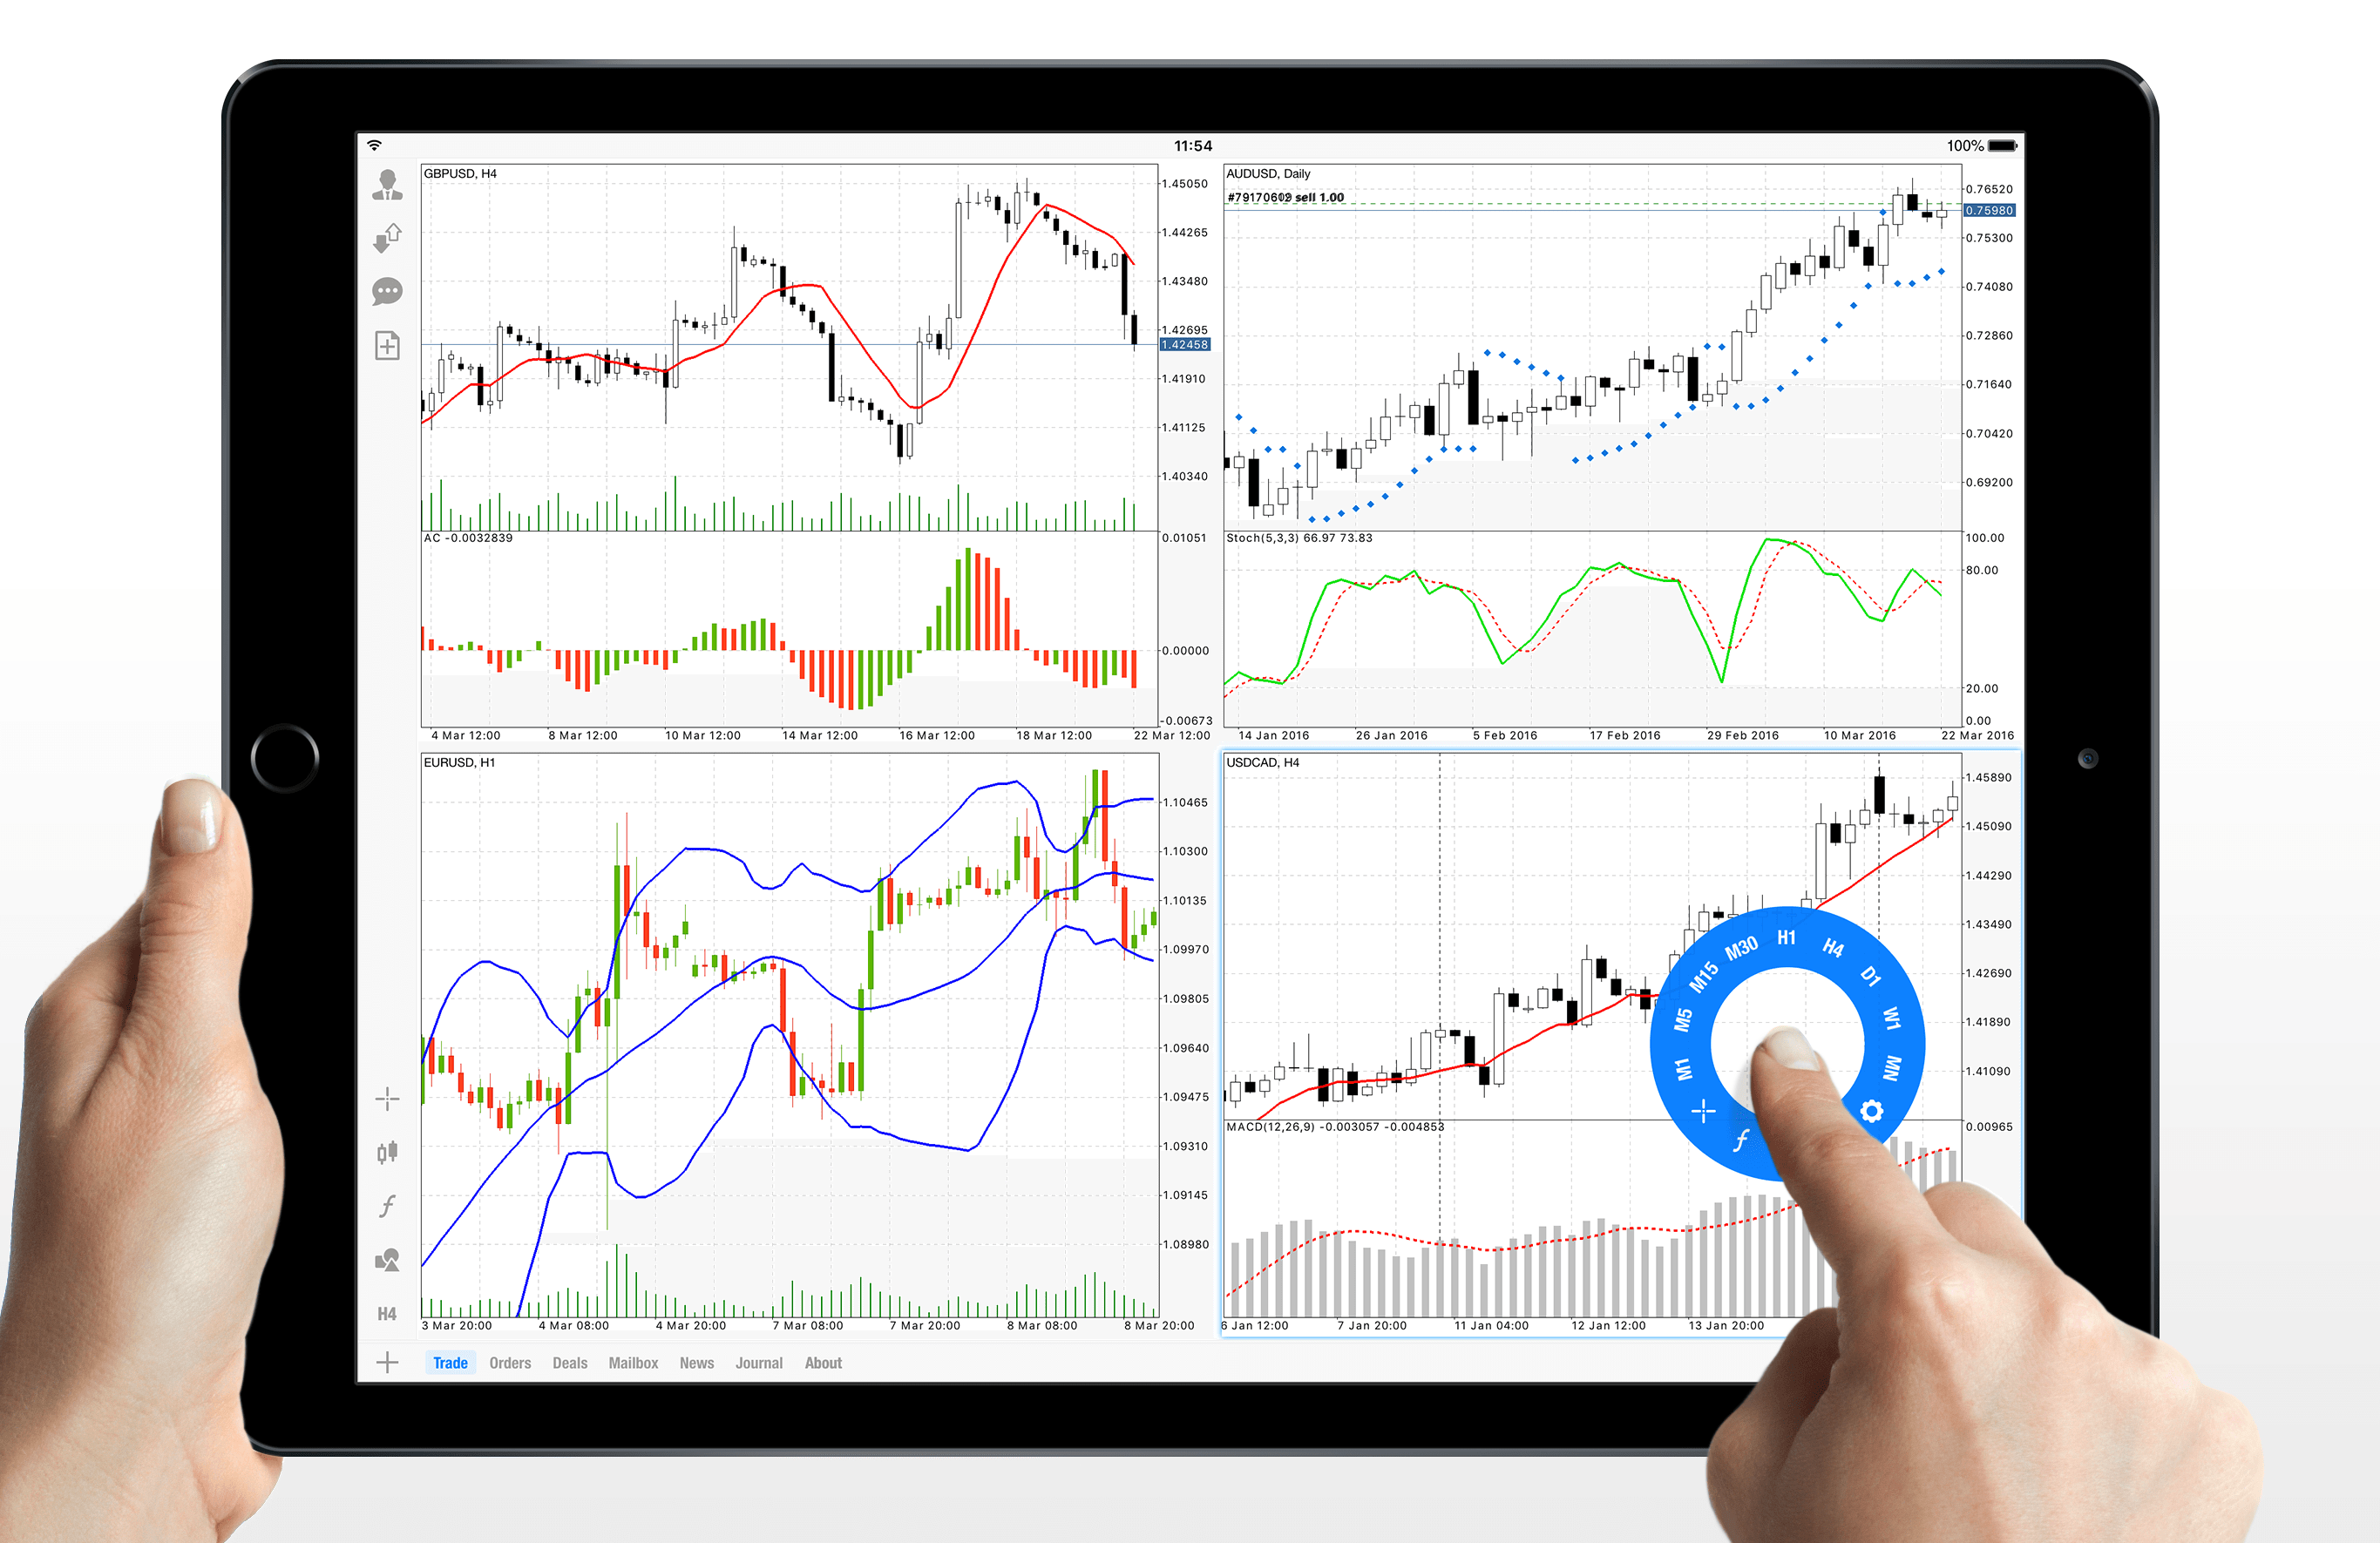Select H1 on the radial timeframe menu

1786,937
